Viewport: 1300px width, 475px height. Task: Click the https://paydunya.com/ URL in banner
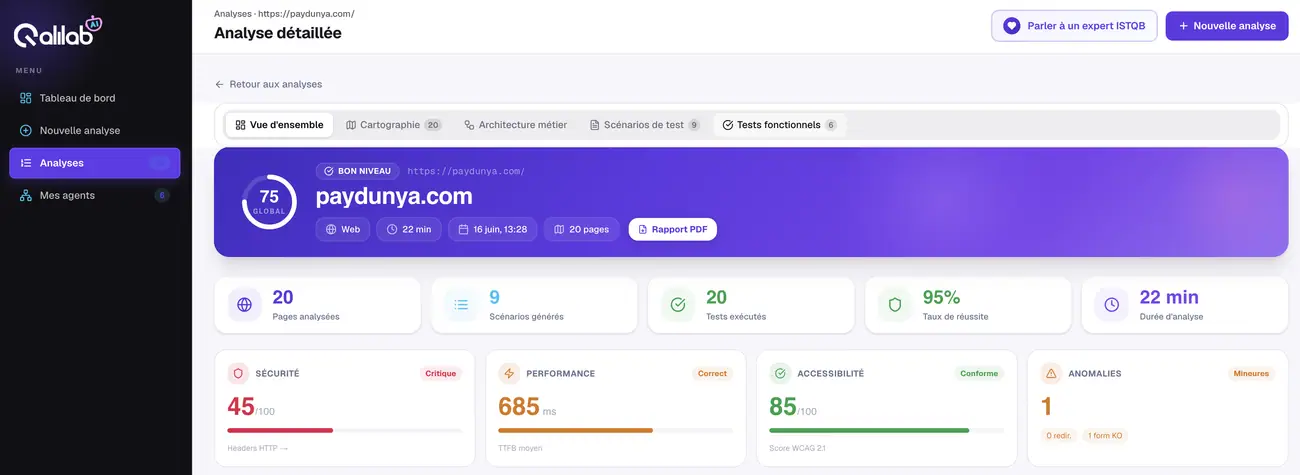coord(466,171)
